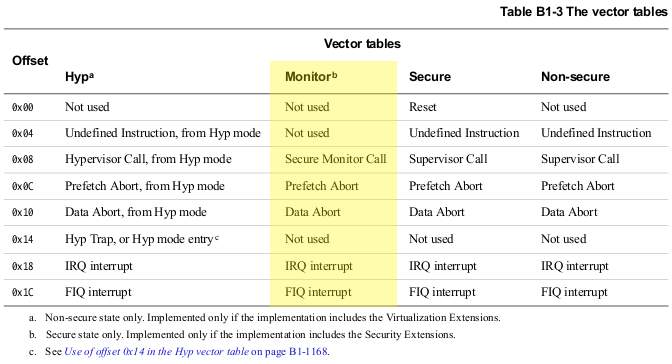Image resolution: width=672 pixels, height=364 pixels.
Task: Select the 'Vector tables' group heading
Action: coord(362,44)
